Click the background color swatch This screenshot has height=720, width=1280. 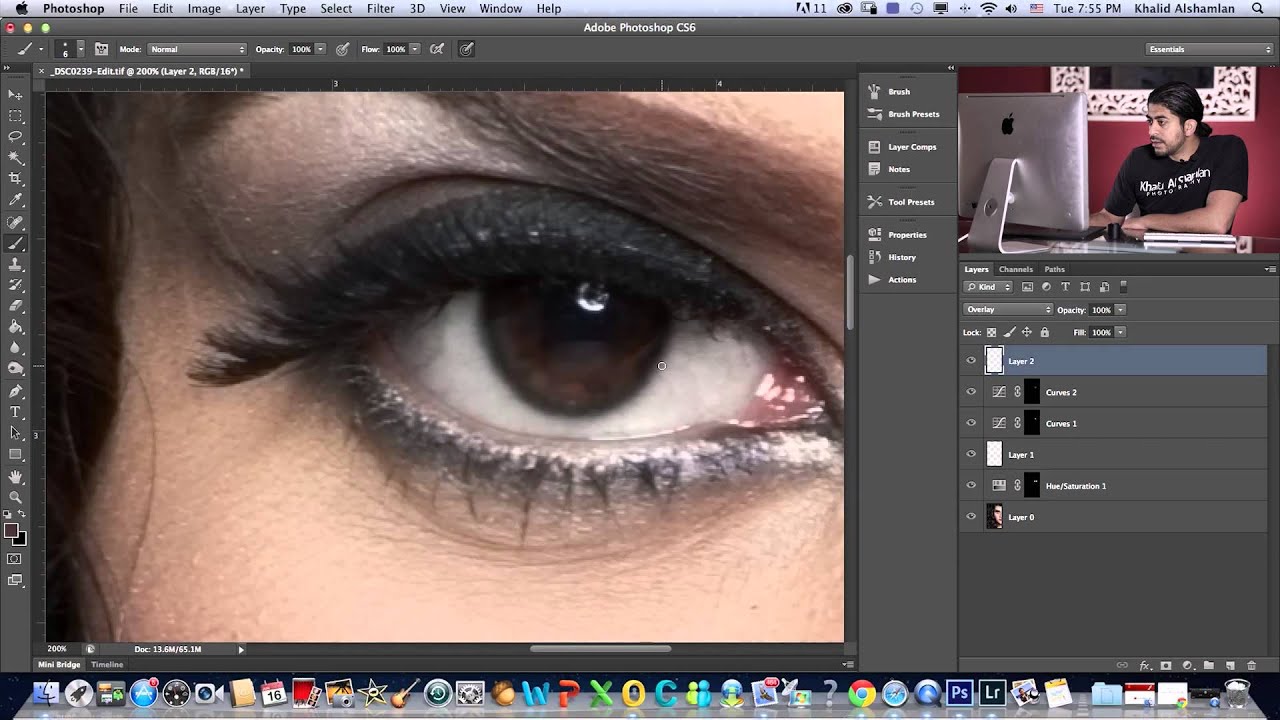[21, 539]
